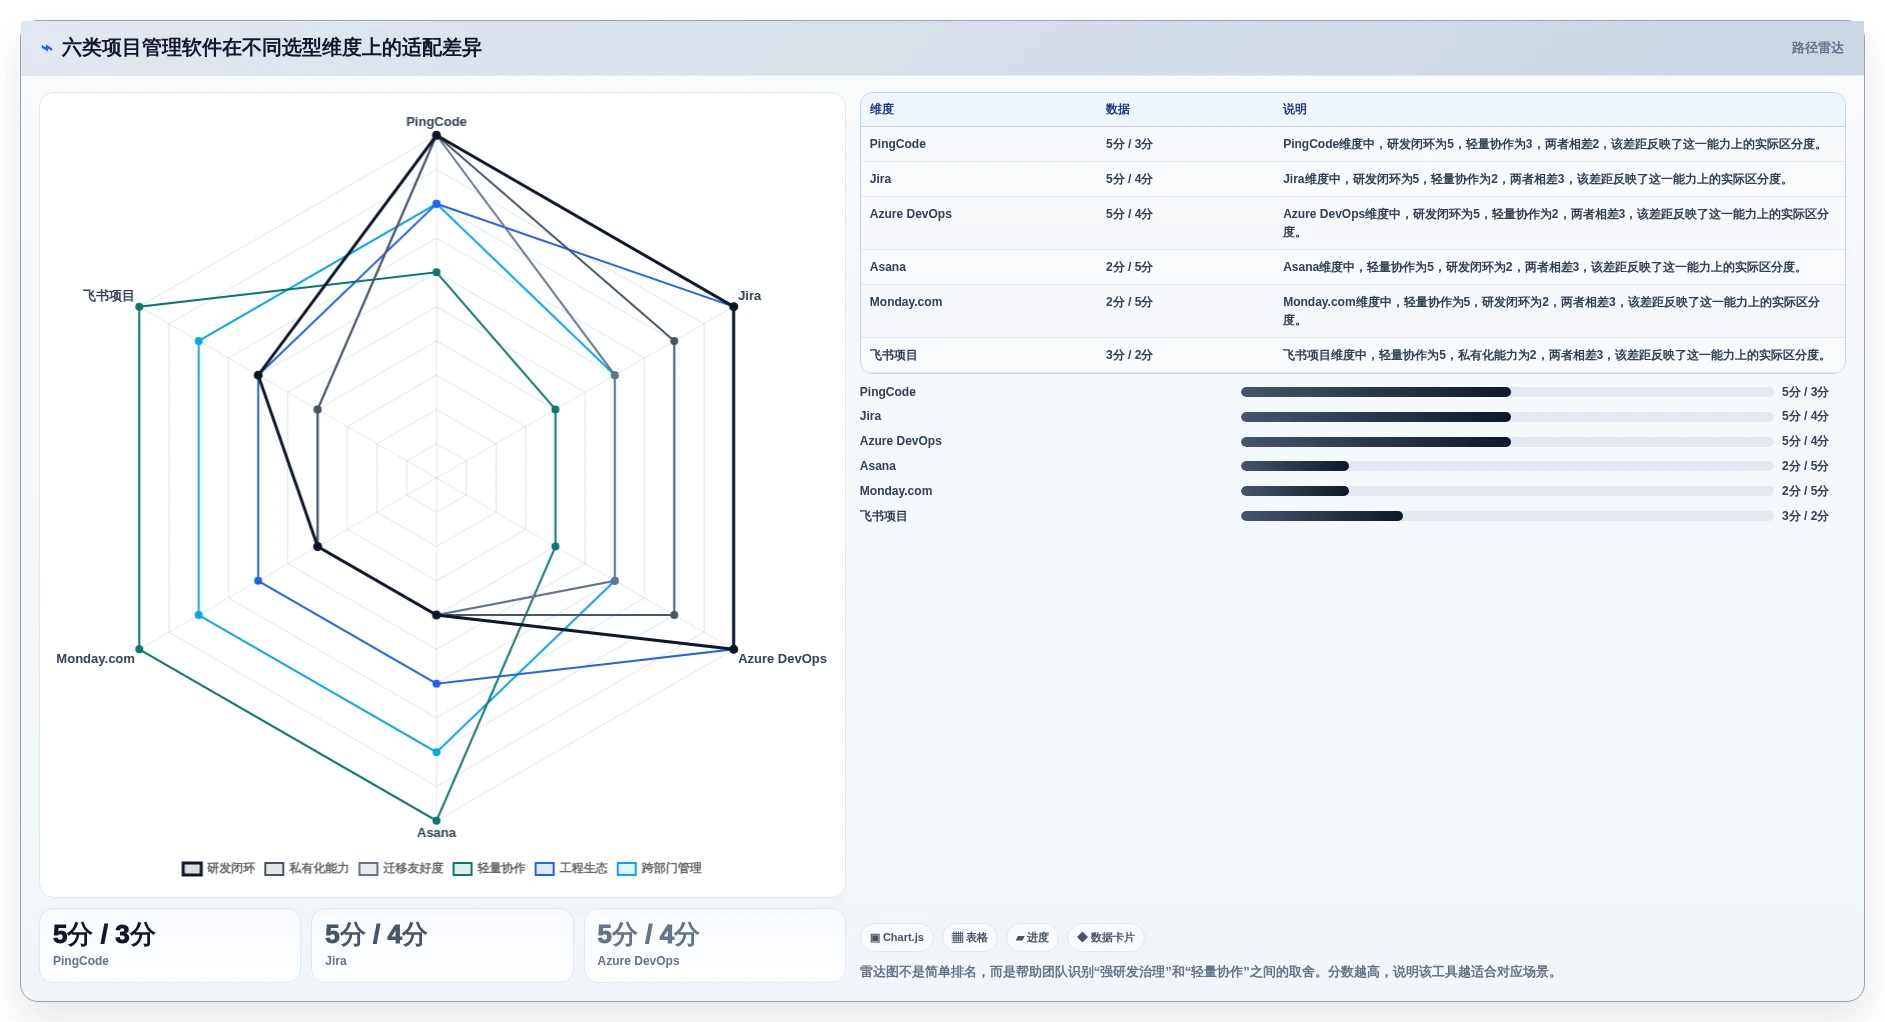The image size is (1885, 1022).
Task: Click the 5分 / 3分 value in PingCode table row
Action: click(1129, 144)
